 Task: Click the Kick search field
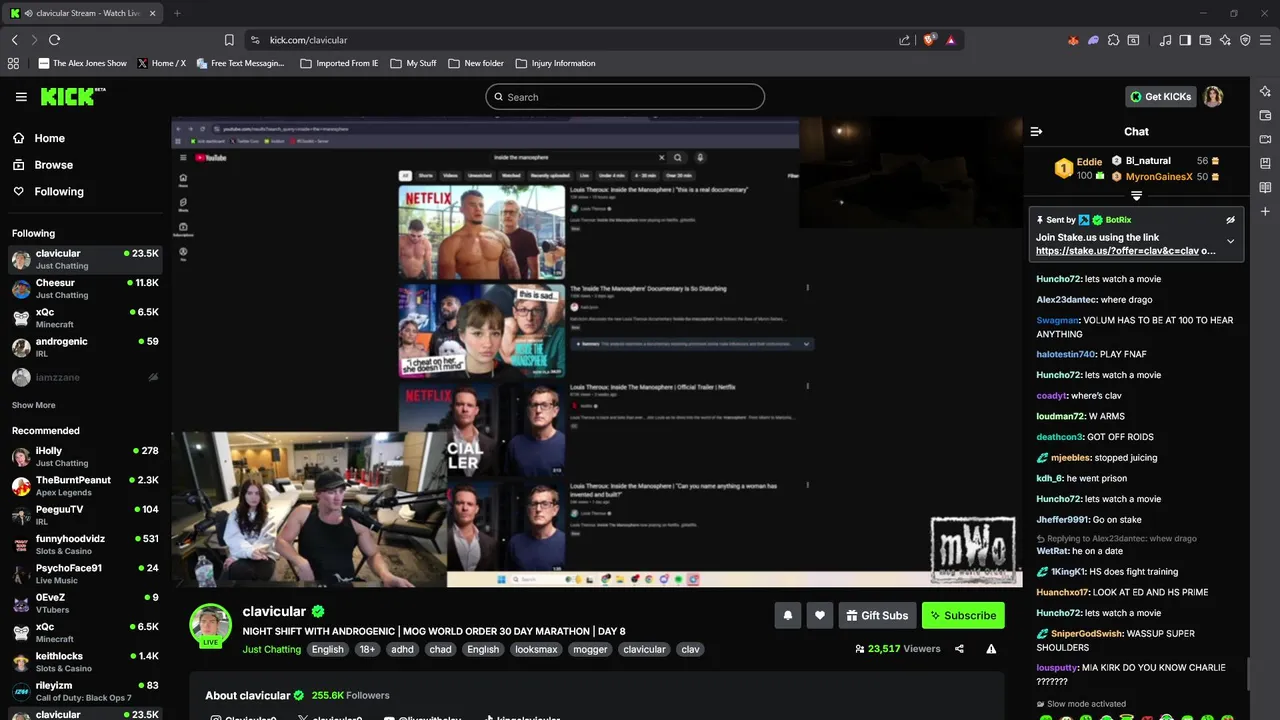[625, 97]
